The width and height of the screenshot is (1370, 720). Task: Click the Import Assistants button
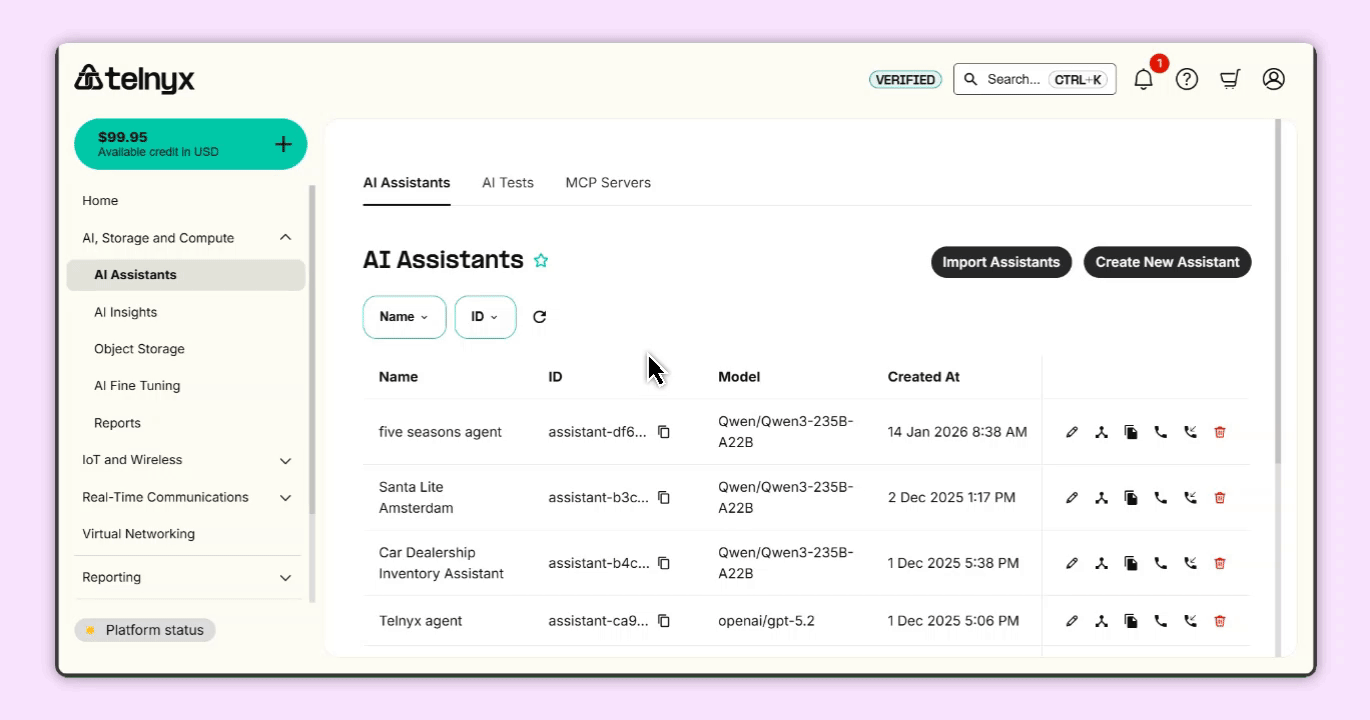(1001, 262)
